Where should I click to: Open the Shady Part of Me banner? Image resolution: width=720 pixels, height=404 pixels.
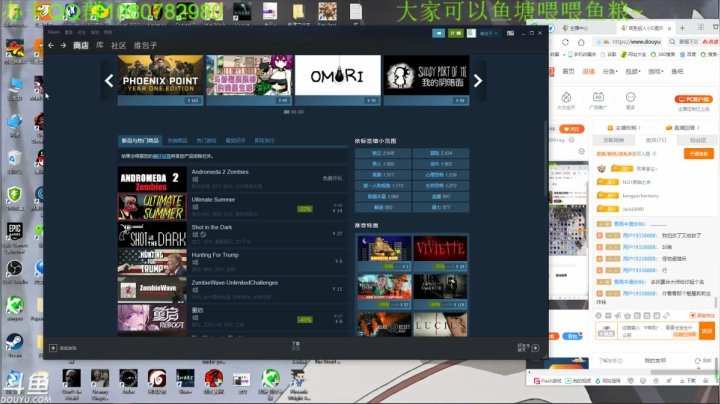point(426,80)
